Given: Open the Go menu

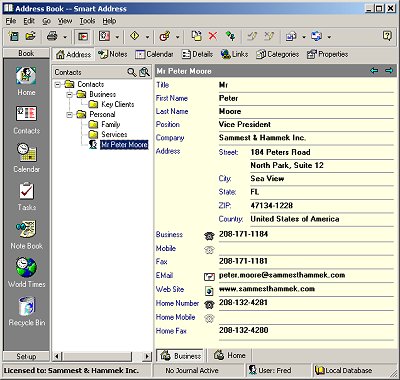Looking at the screenshot, I should coord(46,21).
